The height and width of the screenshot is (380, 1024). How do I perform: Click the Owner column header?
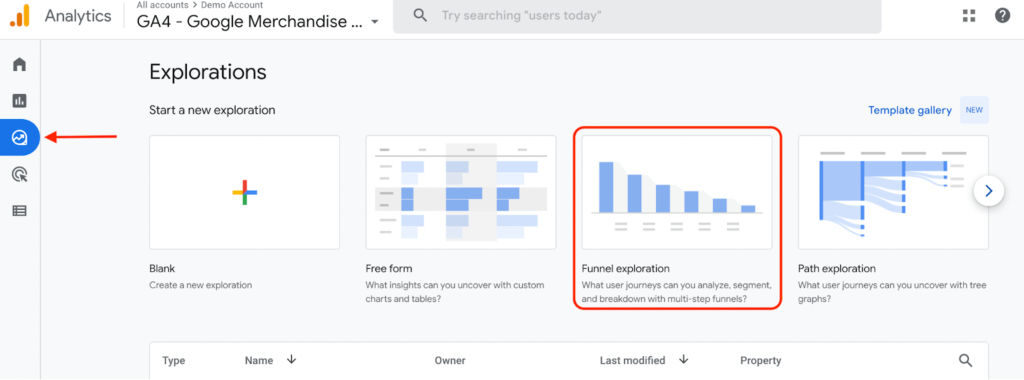450,360
